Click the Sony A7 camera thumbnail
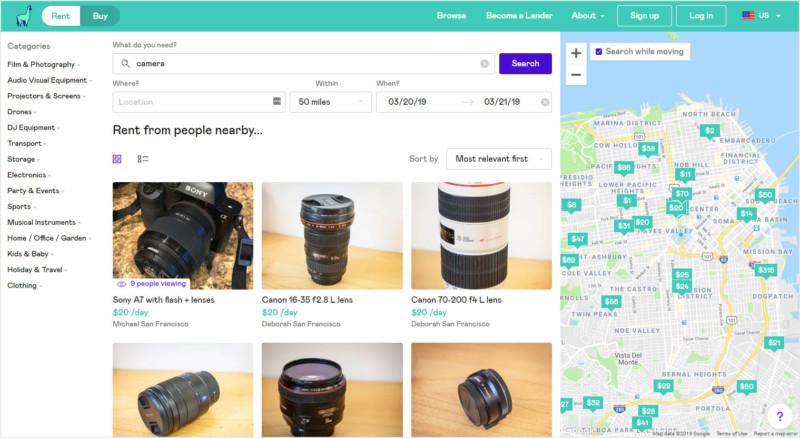 pos(183,236)
